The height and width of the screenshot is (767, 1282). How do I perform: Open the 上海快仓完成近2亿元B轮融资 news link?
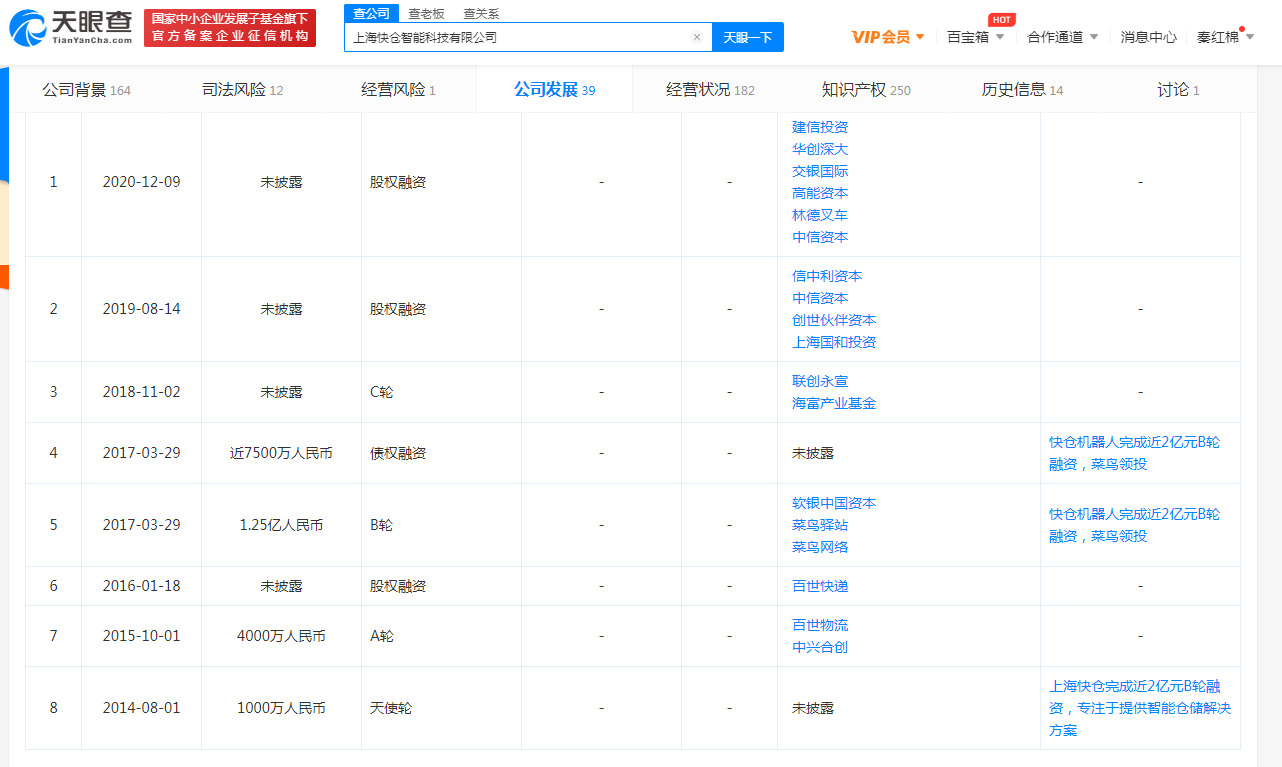point(1140,708)
